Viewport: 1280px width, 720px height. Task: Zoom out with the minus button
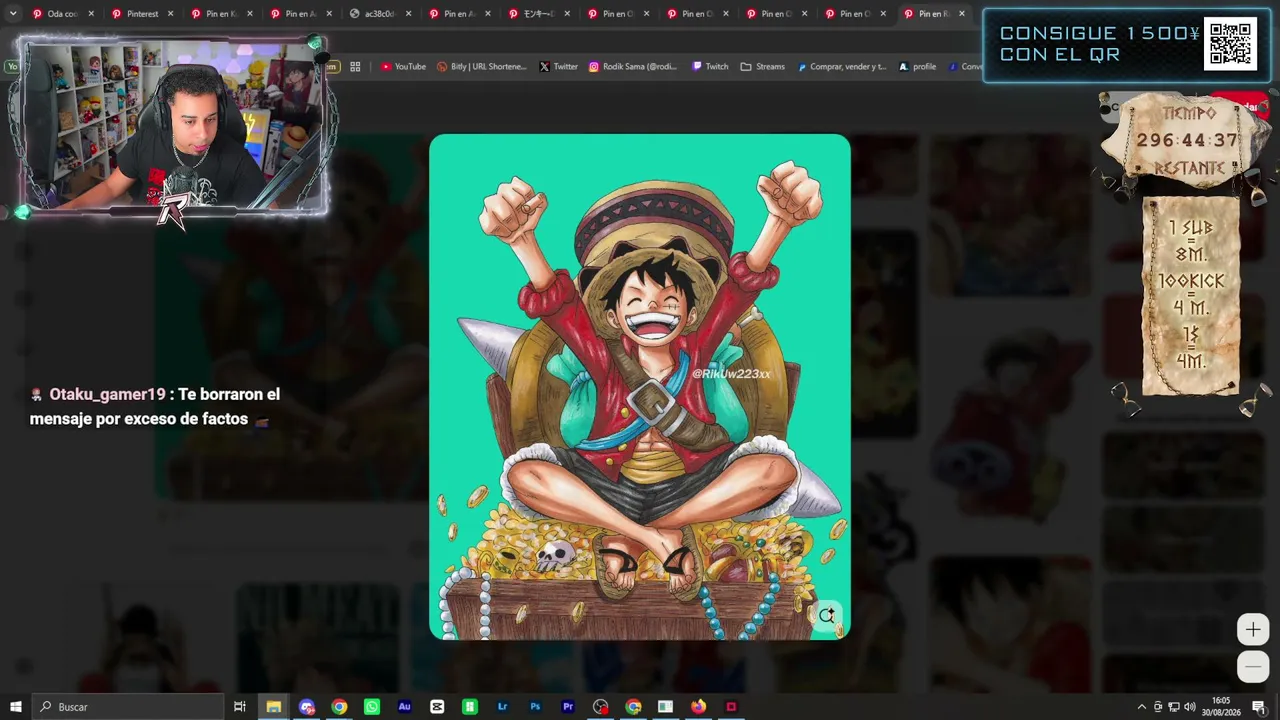pos(1253,666)
